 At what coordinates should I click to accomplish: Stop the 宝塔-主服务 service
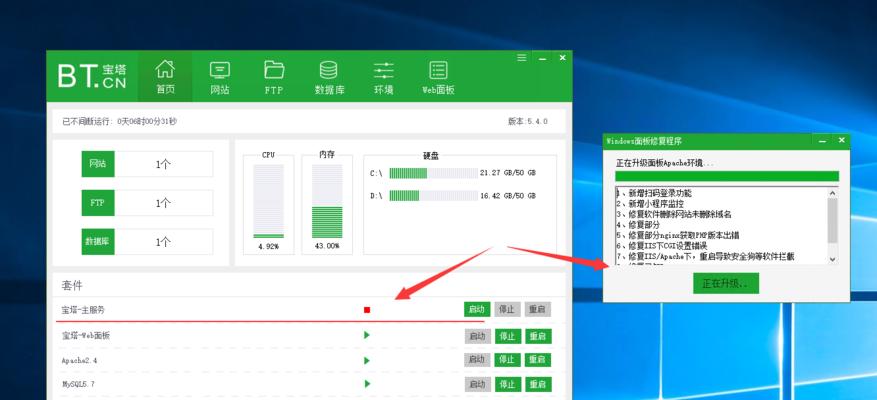[507, 309]
